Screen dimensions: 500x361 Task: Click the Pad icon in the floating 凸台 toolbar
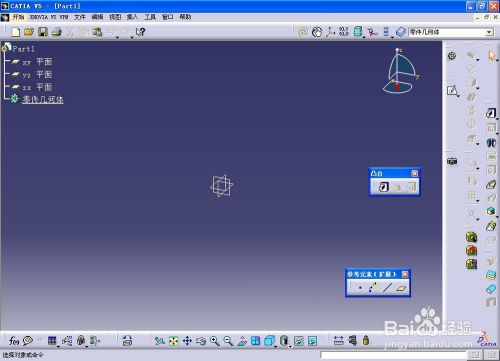click(384, 187)
